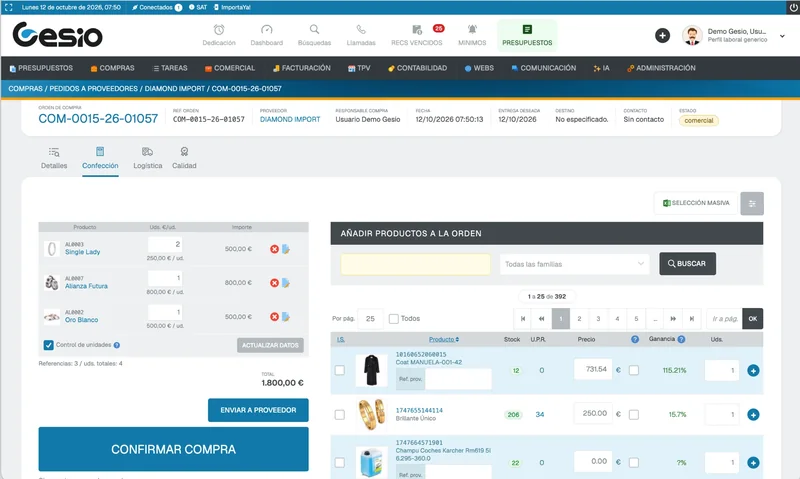The height and width of the screenshot is (479, 800).
Task: Open the COMPRAS main menu
Action: (x=113, y=68)
